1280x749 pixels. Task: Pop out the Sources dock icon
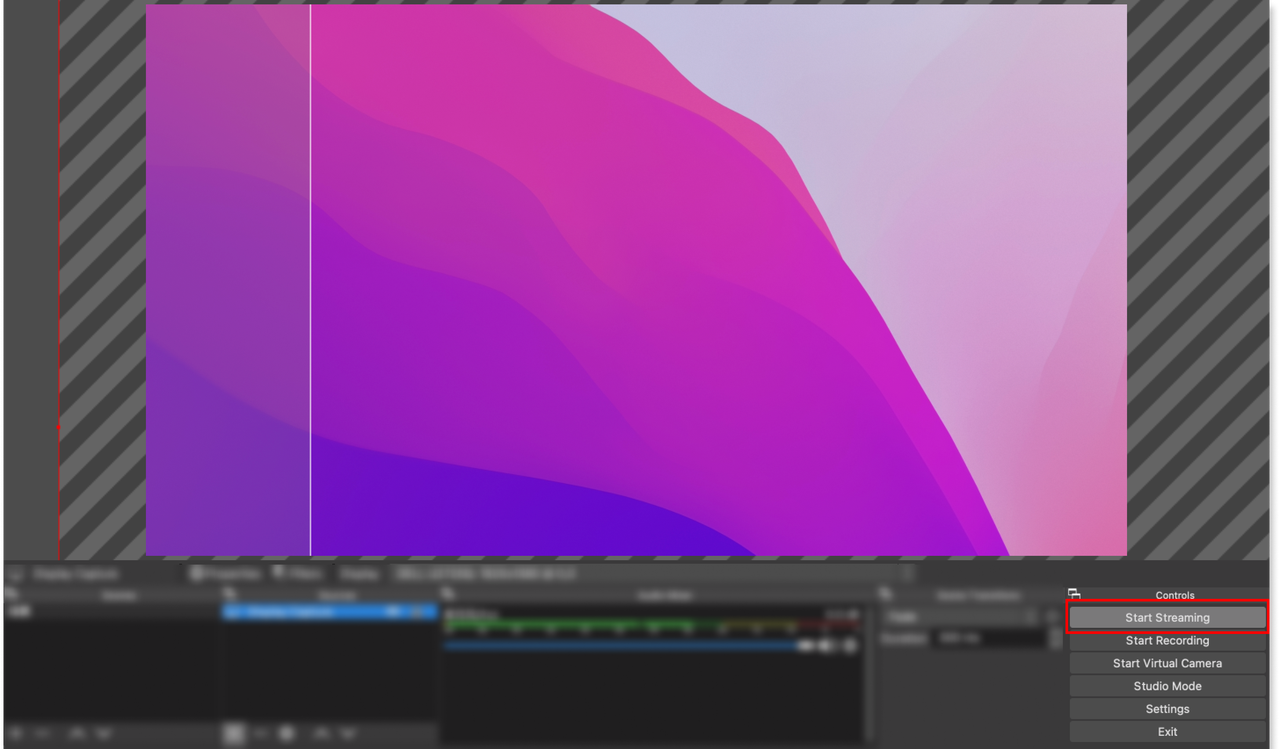pos(229,594)
